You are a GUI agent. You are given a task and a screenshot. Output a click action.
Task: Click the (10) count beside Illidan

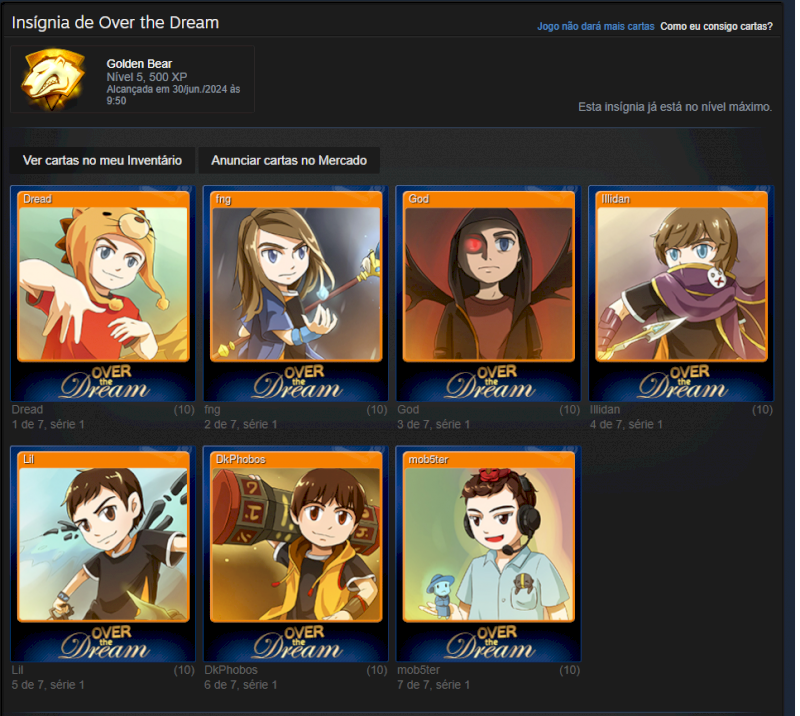point(762,409)
